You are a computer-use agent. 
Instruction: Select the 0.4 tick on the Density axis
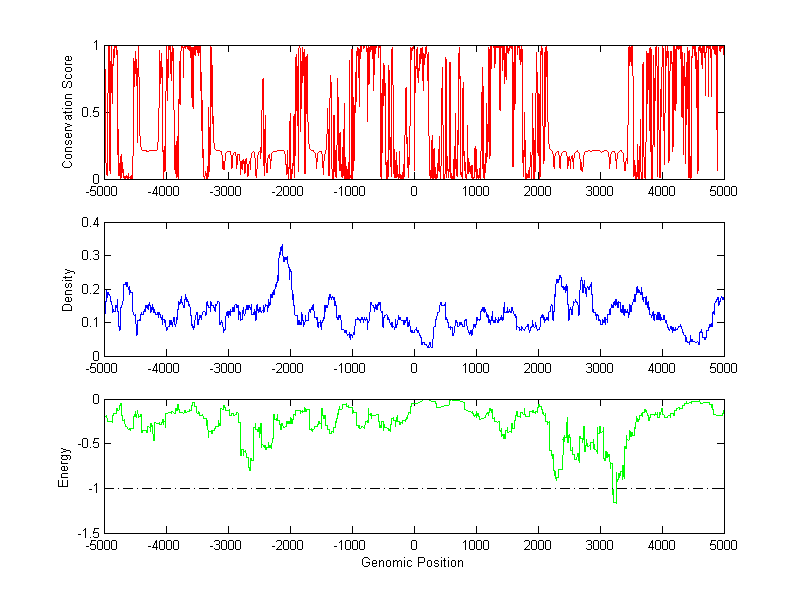click(x=90, y=222)
